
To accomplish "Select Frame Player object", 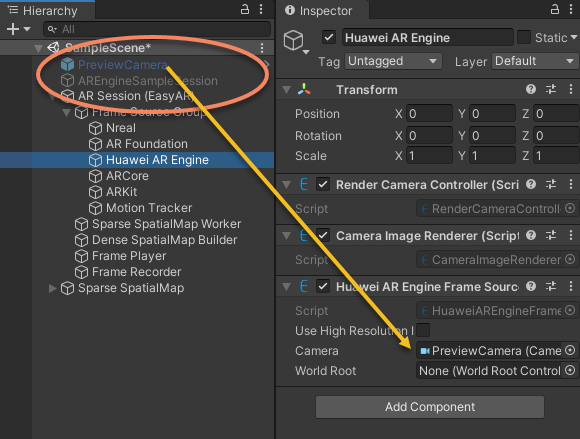I will (129, 256).
